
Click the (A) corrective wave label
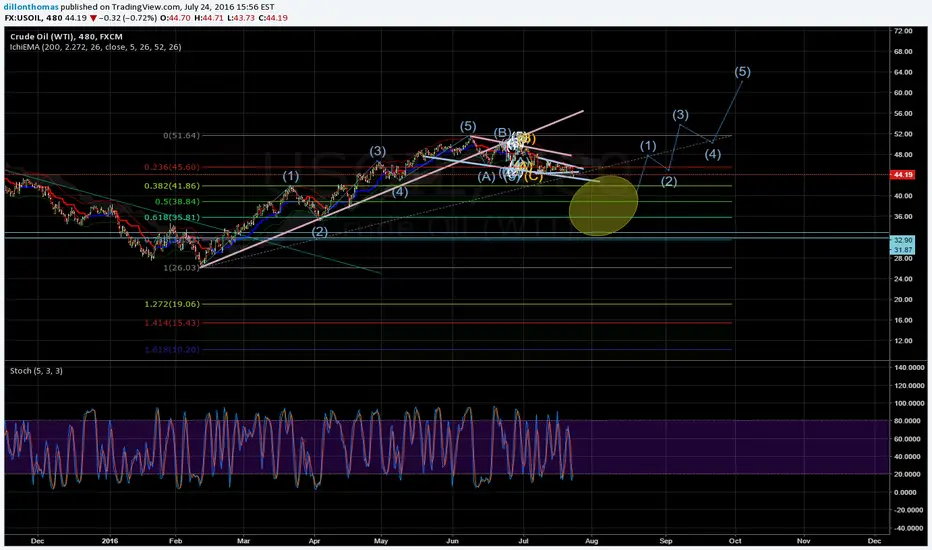tap(486, 177)
